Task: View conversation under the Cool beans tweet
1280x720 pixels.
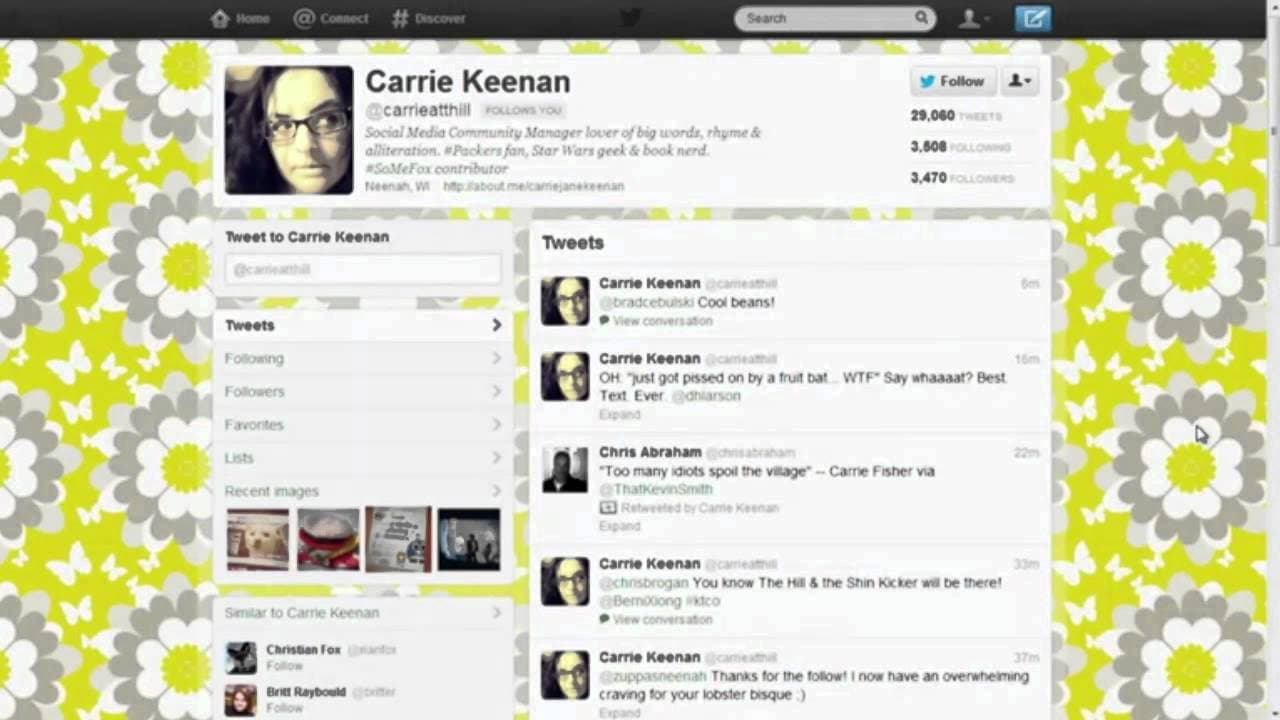Action: (663, 321)
